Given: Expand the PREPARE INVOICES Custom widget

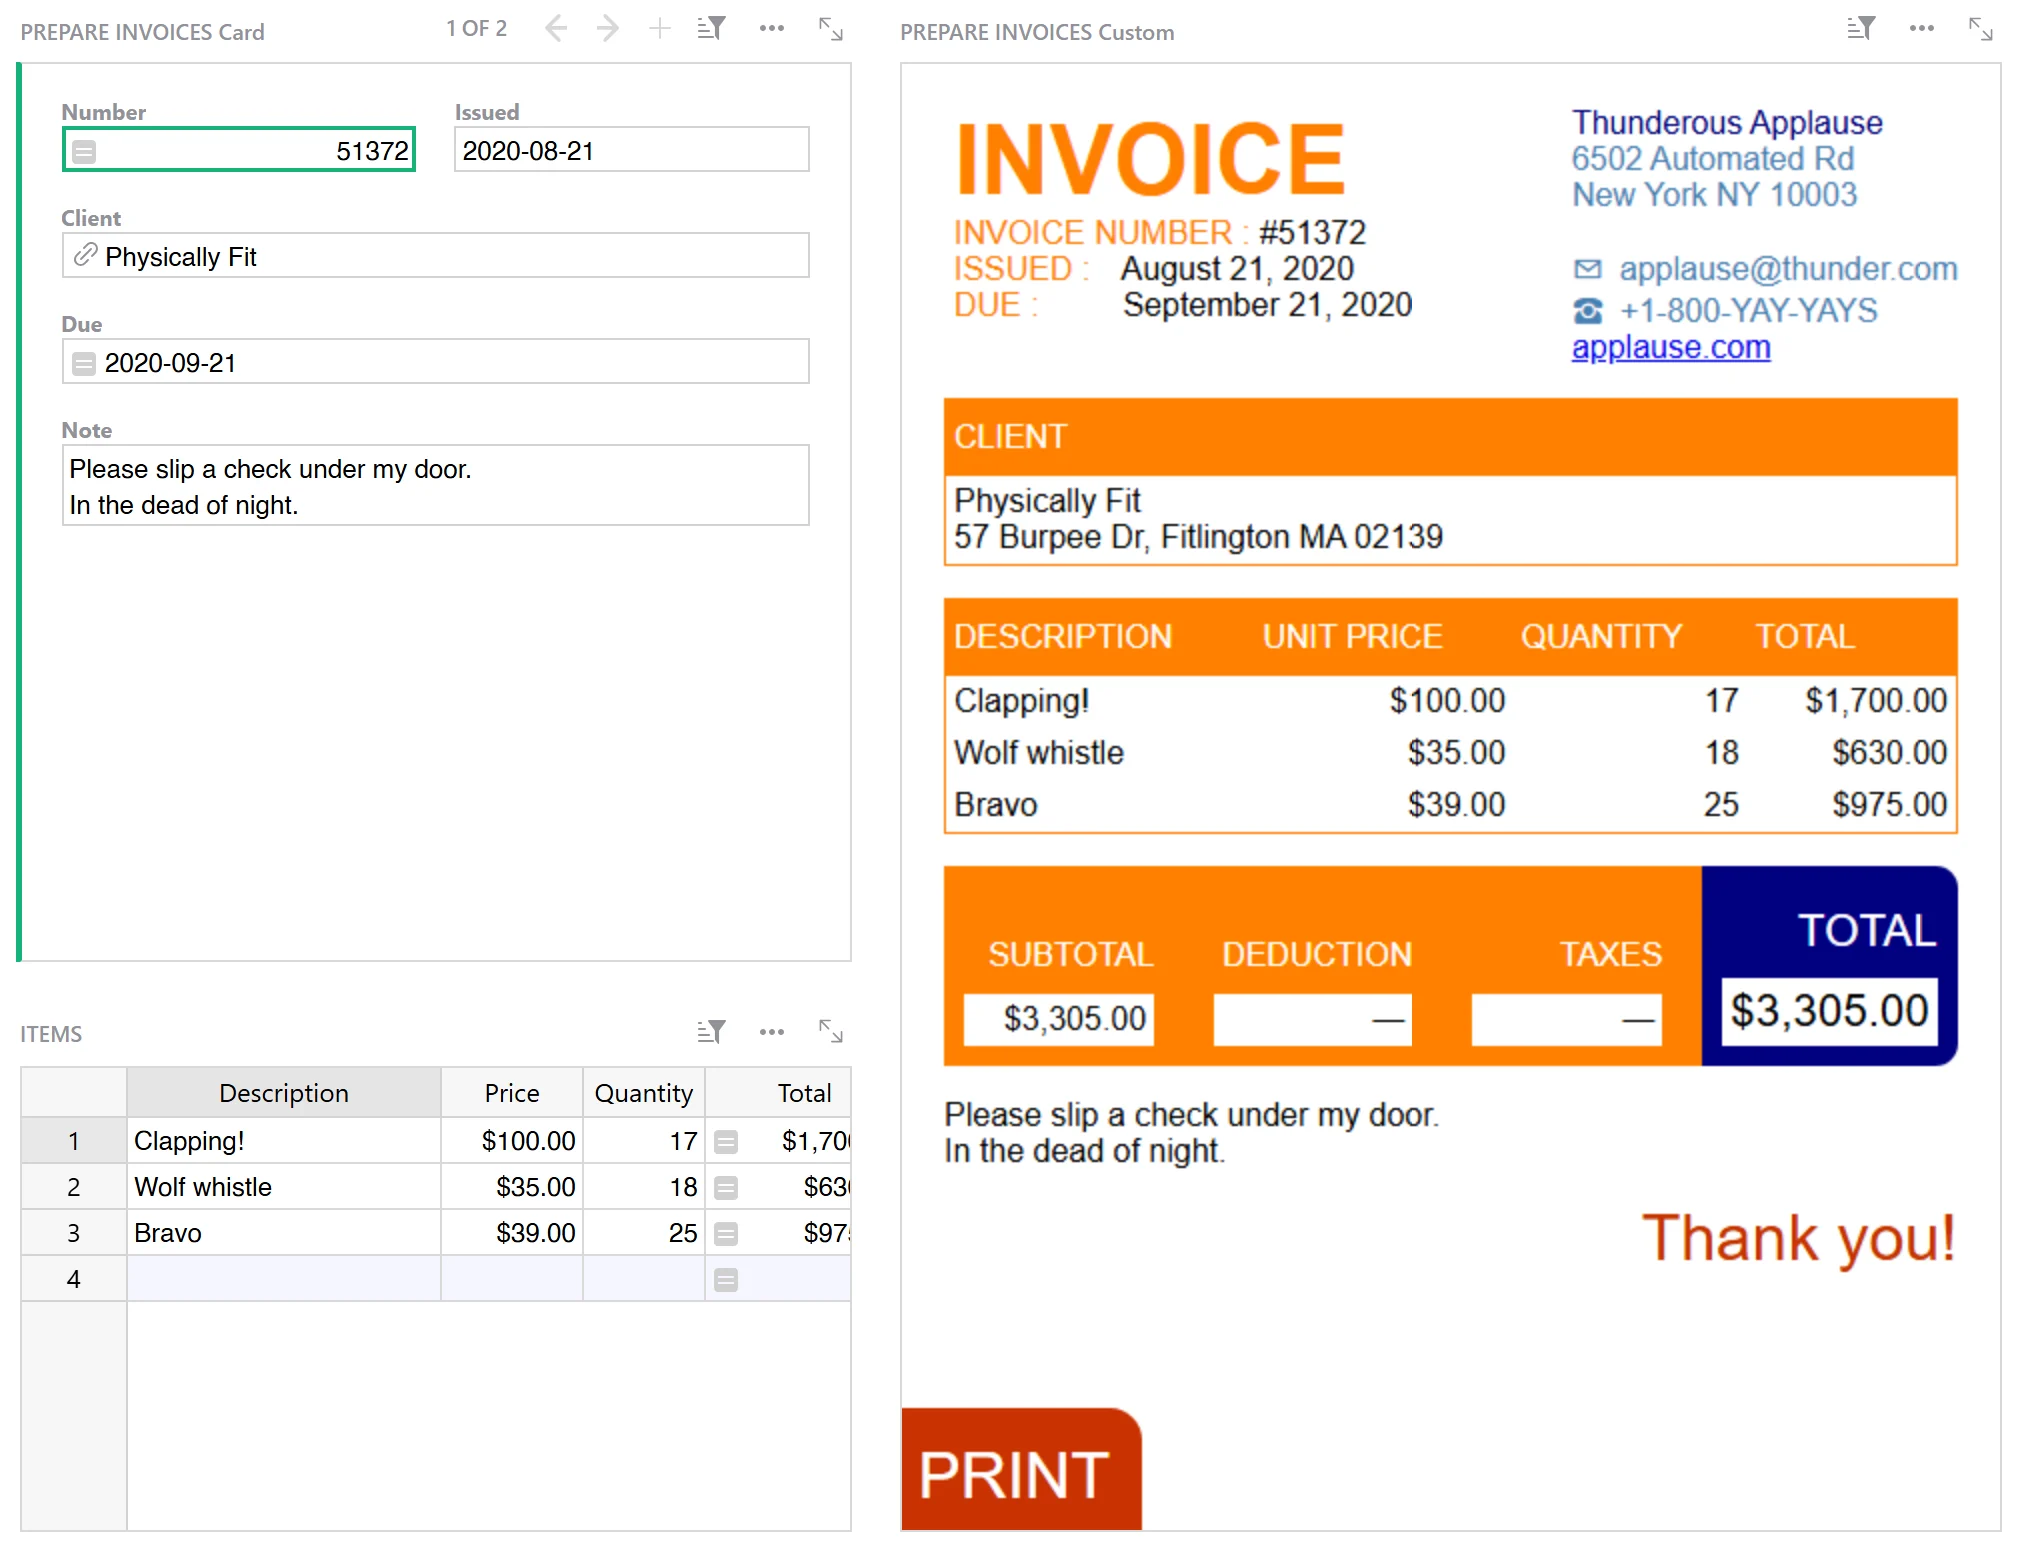Looking at the screenshot, I should click(x=1981, y=28).
